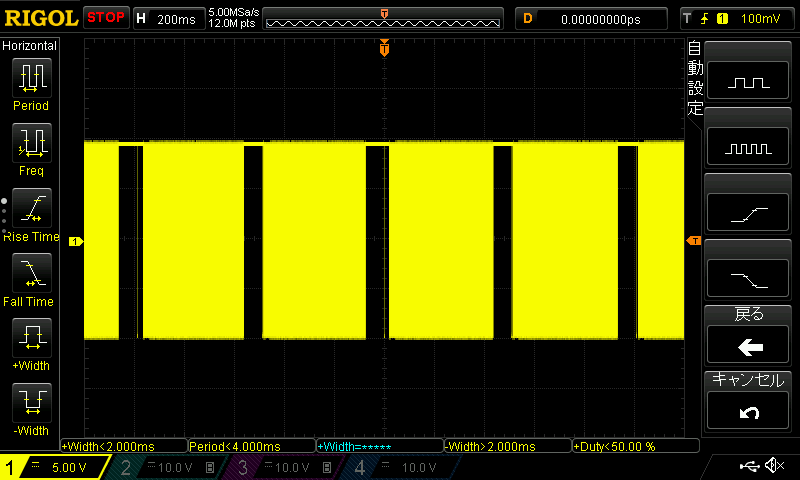The width and height of the screenshot is (800, 480).
Task: Select the Period measurement icon
Action: pyautogui.click(x=32, y=78)
